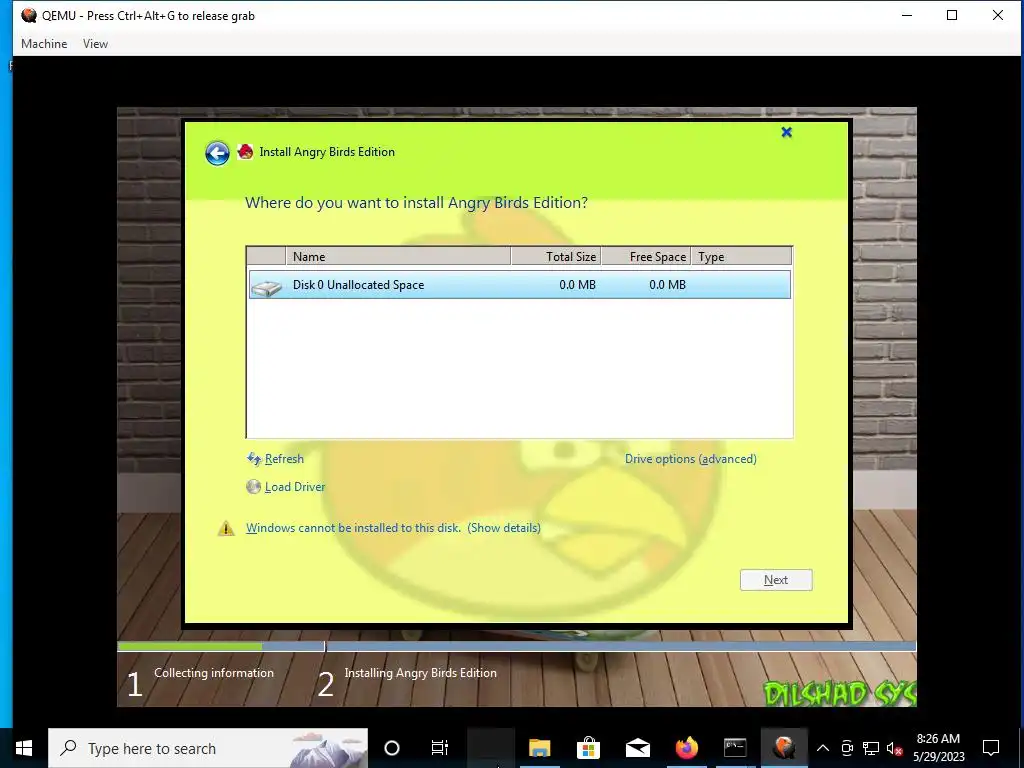Viewport: 1024px width, 768px height.
Task: Open the notification center icon
Action: click(x=991, y=748)
